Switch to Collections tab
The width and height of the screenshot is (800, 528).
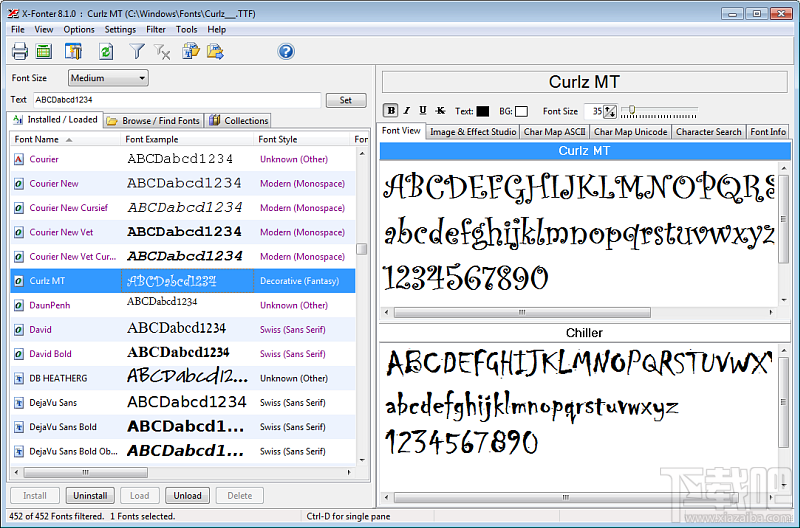[239, 121]
